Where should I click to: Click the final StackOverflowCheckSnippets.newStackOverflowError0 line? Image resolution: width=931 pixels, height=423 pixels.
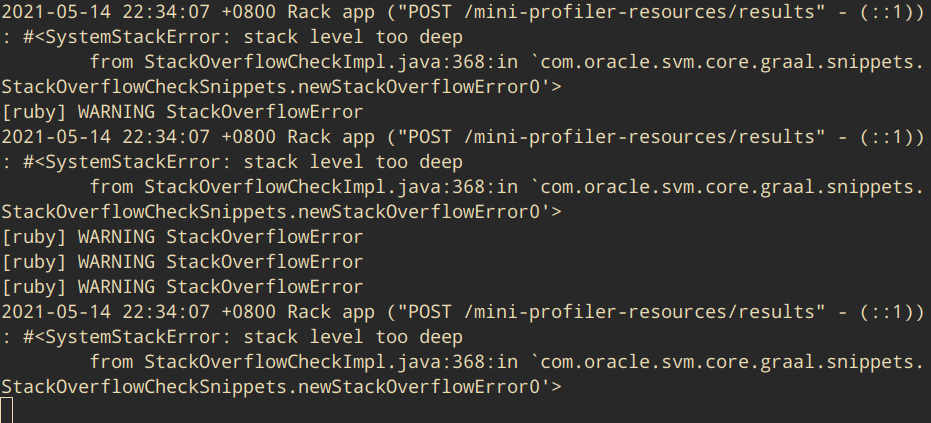pos(281,386)
